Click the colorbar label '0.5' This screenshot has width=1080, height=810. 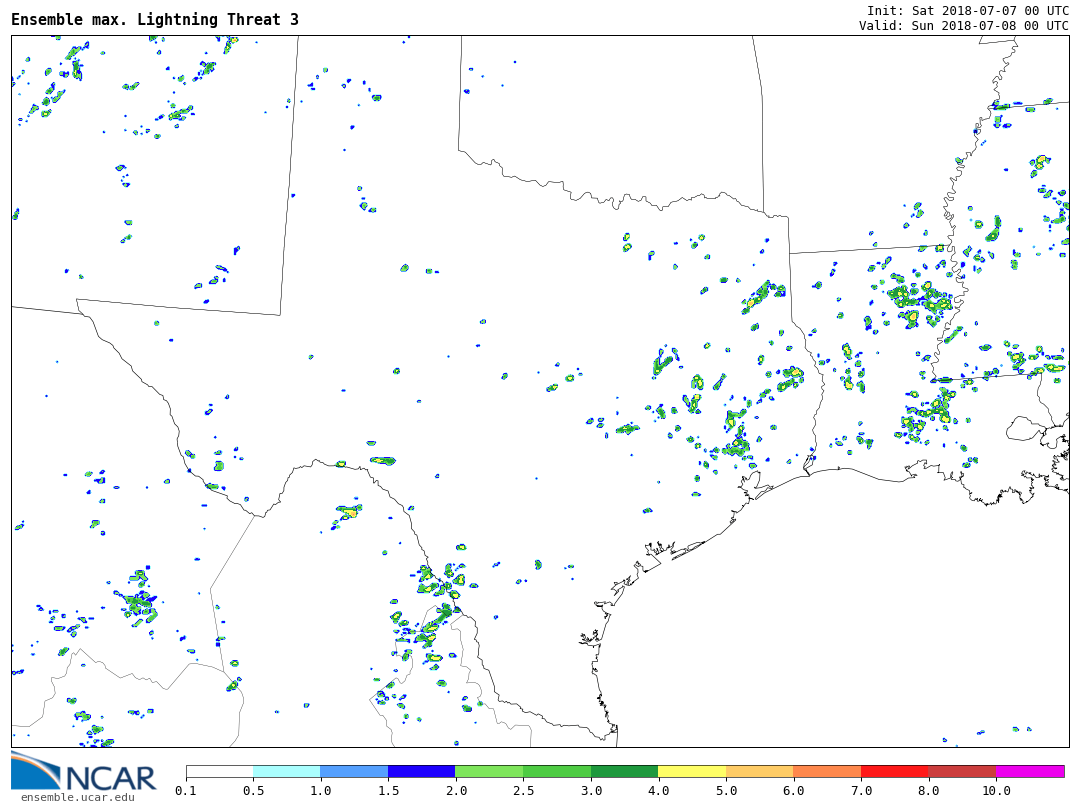(x=253, y=791)
